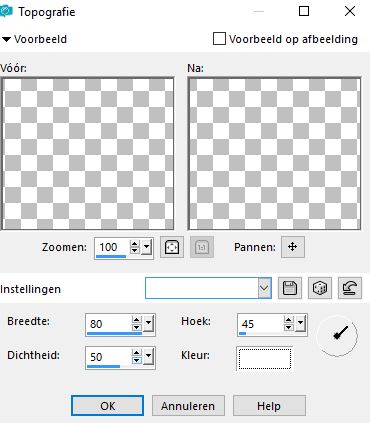Open the Kleur color swatch

click(265, 358)
